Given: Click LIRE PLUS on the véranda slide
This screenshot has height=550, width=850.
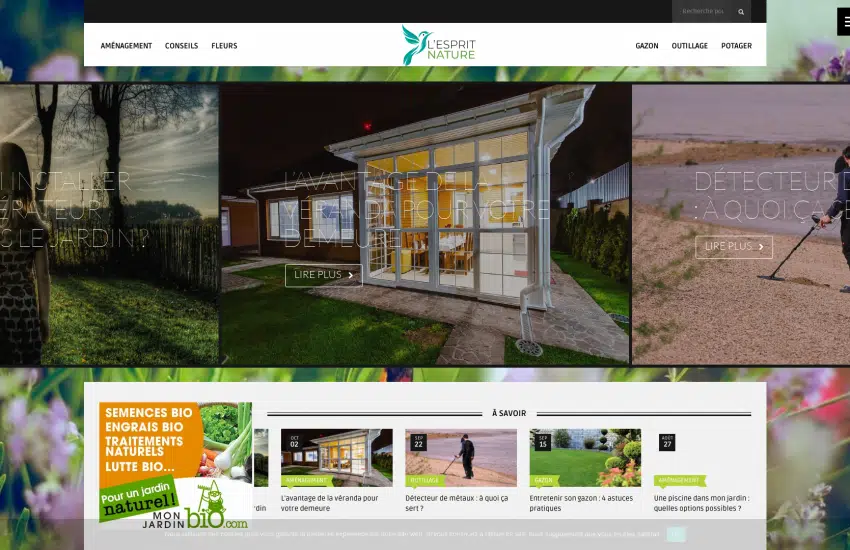Looking at the screenshot, I should (x=324, y=275).
